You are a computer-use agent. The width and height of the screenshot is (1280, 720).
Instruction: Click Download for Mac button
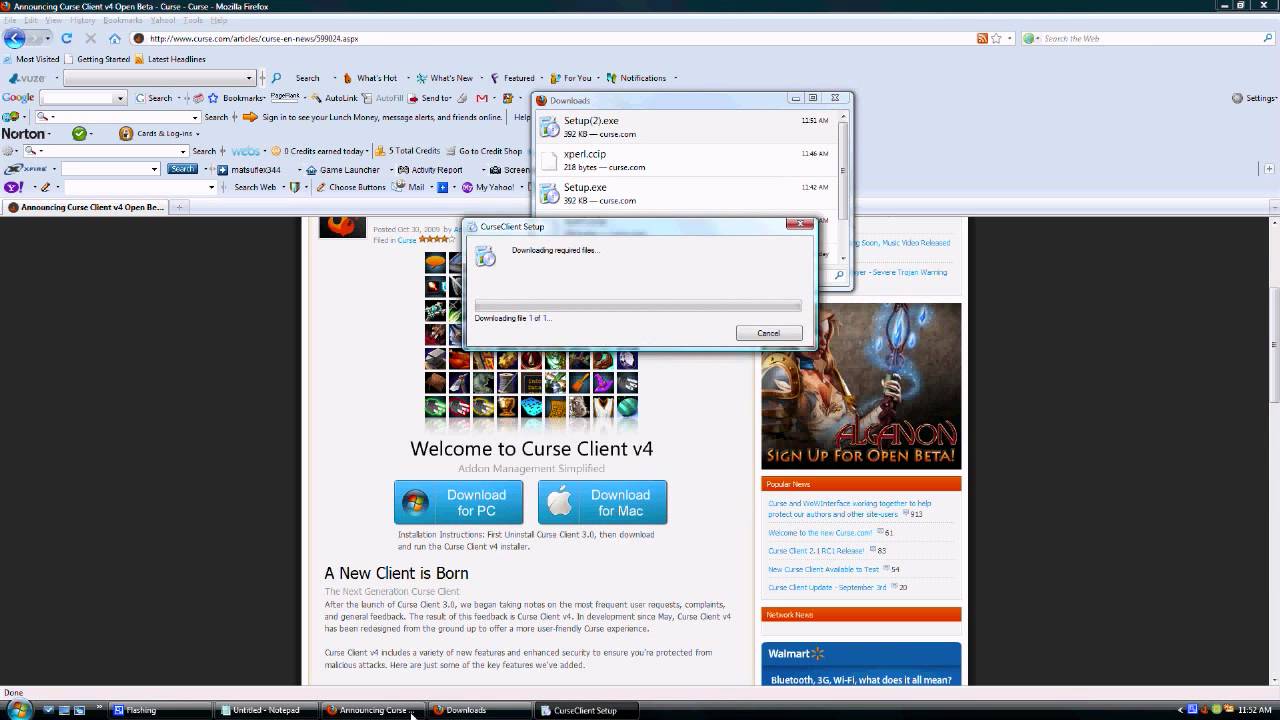pos(602,502)
